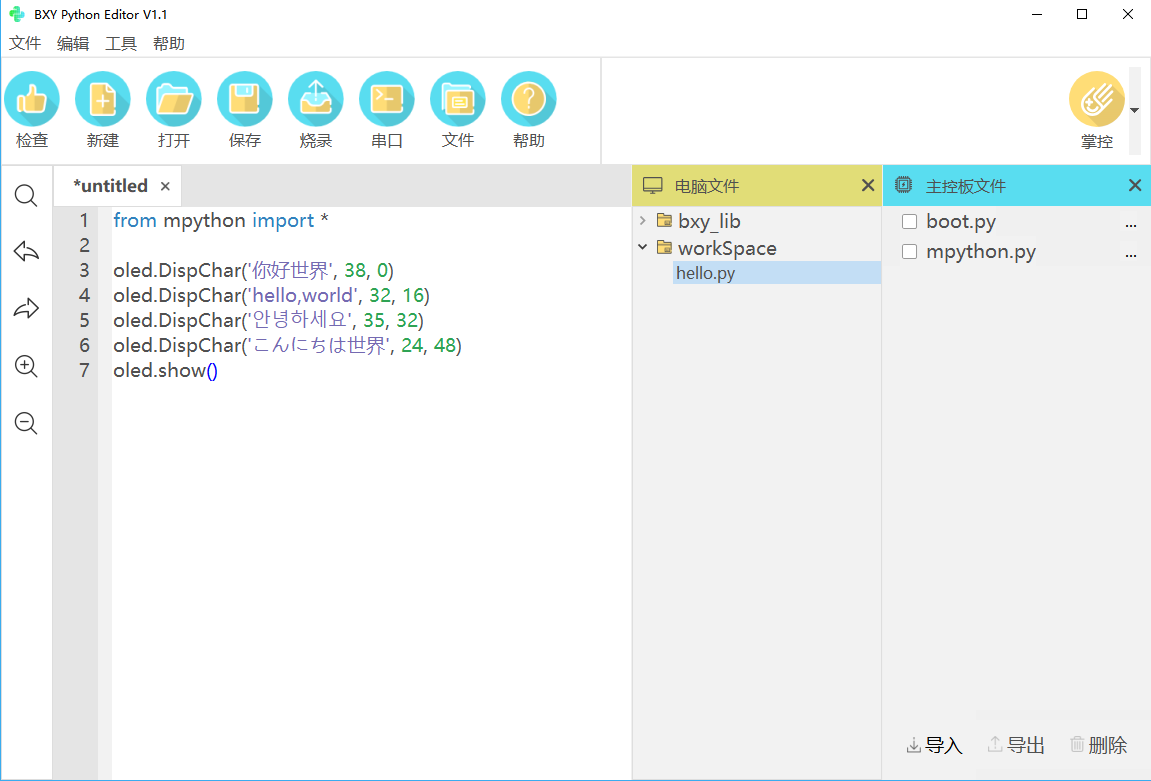Save the script with 保存 icon
Viewport: 1151px width, 781px height.
click(x=245, y=99)
